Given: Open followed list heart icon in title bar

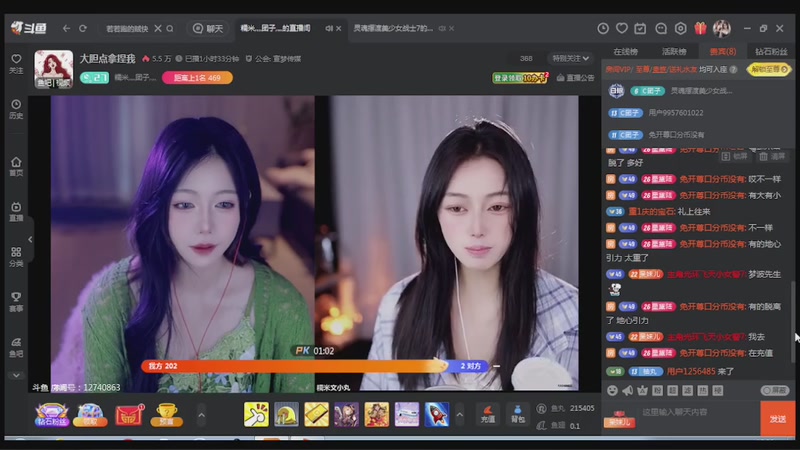Looking at the screenshot, I should [x=621, y=29].
